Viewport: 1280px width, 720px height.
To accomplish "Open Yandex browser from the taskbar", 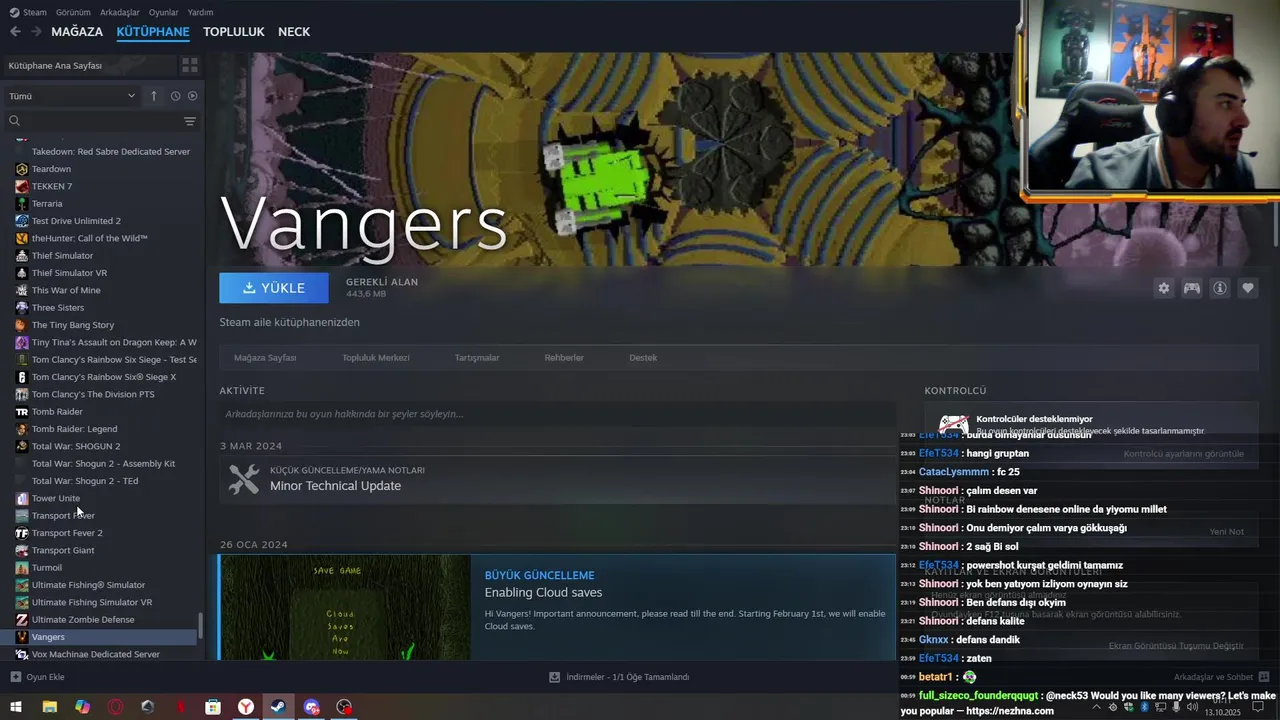I will tap(245, 707).
